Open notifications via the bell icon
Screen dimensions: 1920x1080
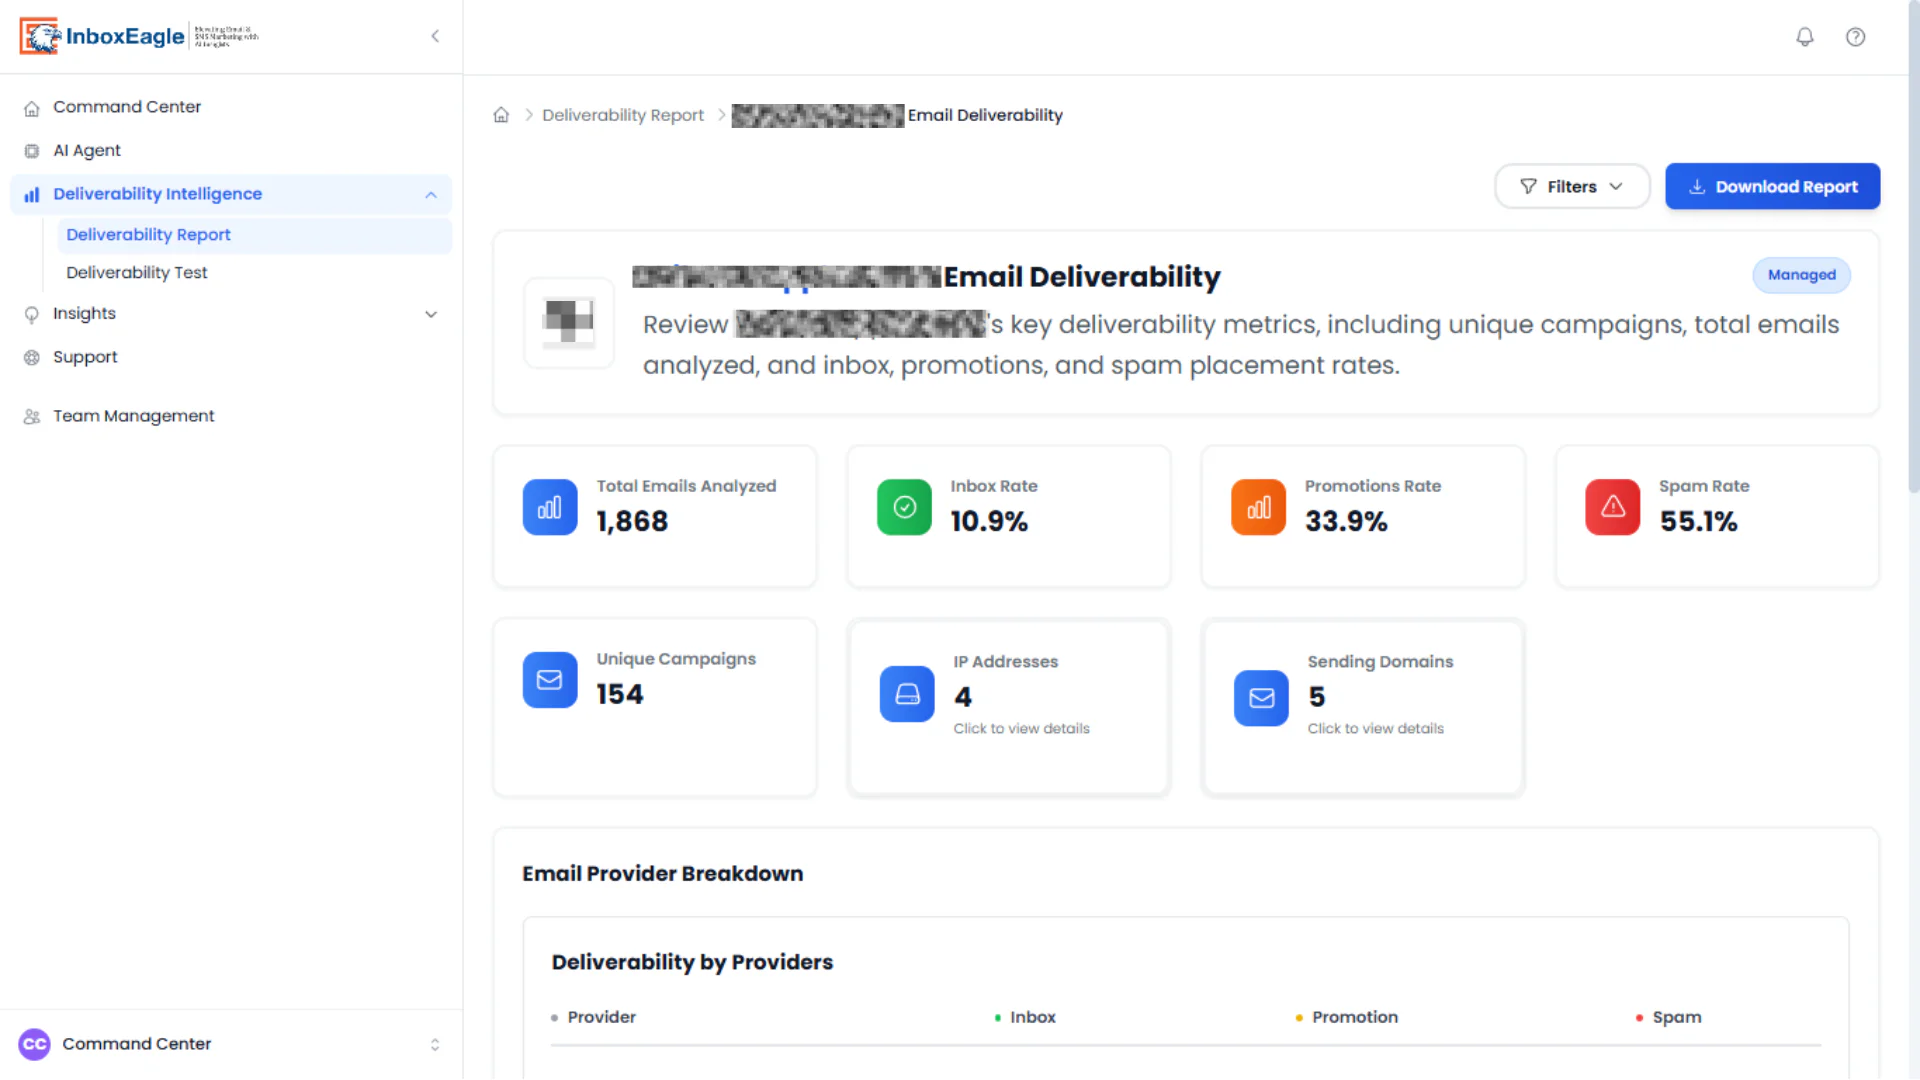(x=1805, y=37)
